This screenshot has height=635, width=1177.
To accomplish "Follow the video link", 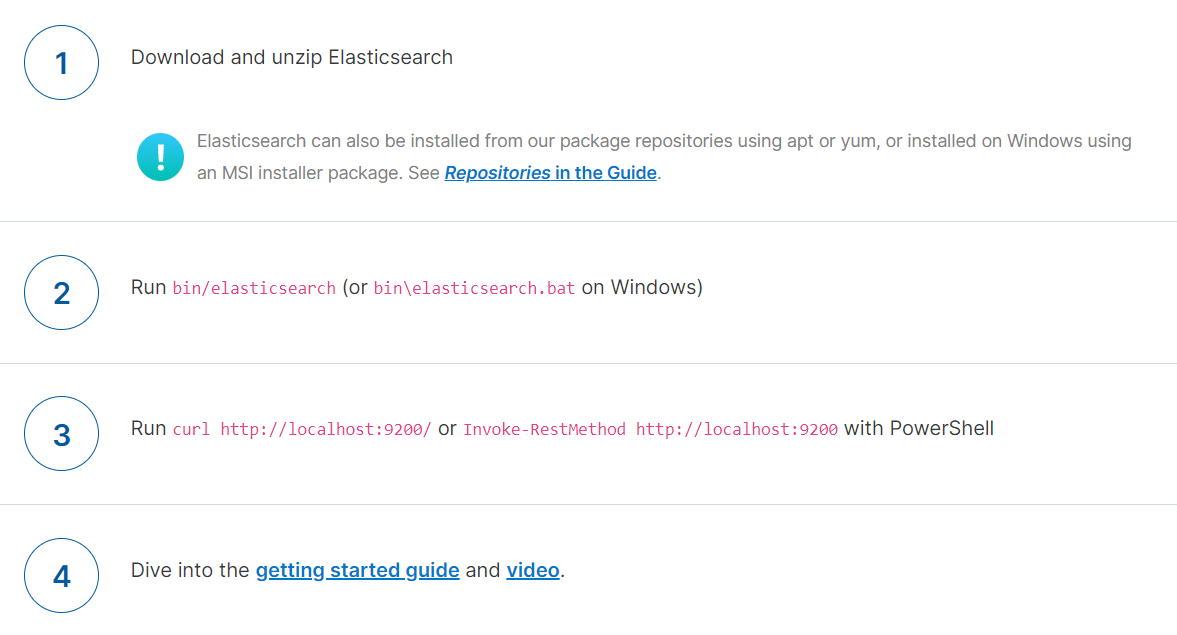I will tap(532, 571).
